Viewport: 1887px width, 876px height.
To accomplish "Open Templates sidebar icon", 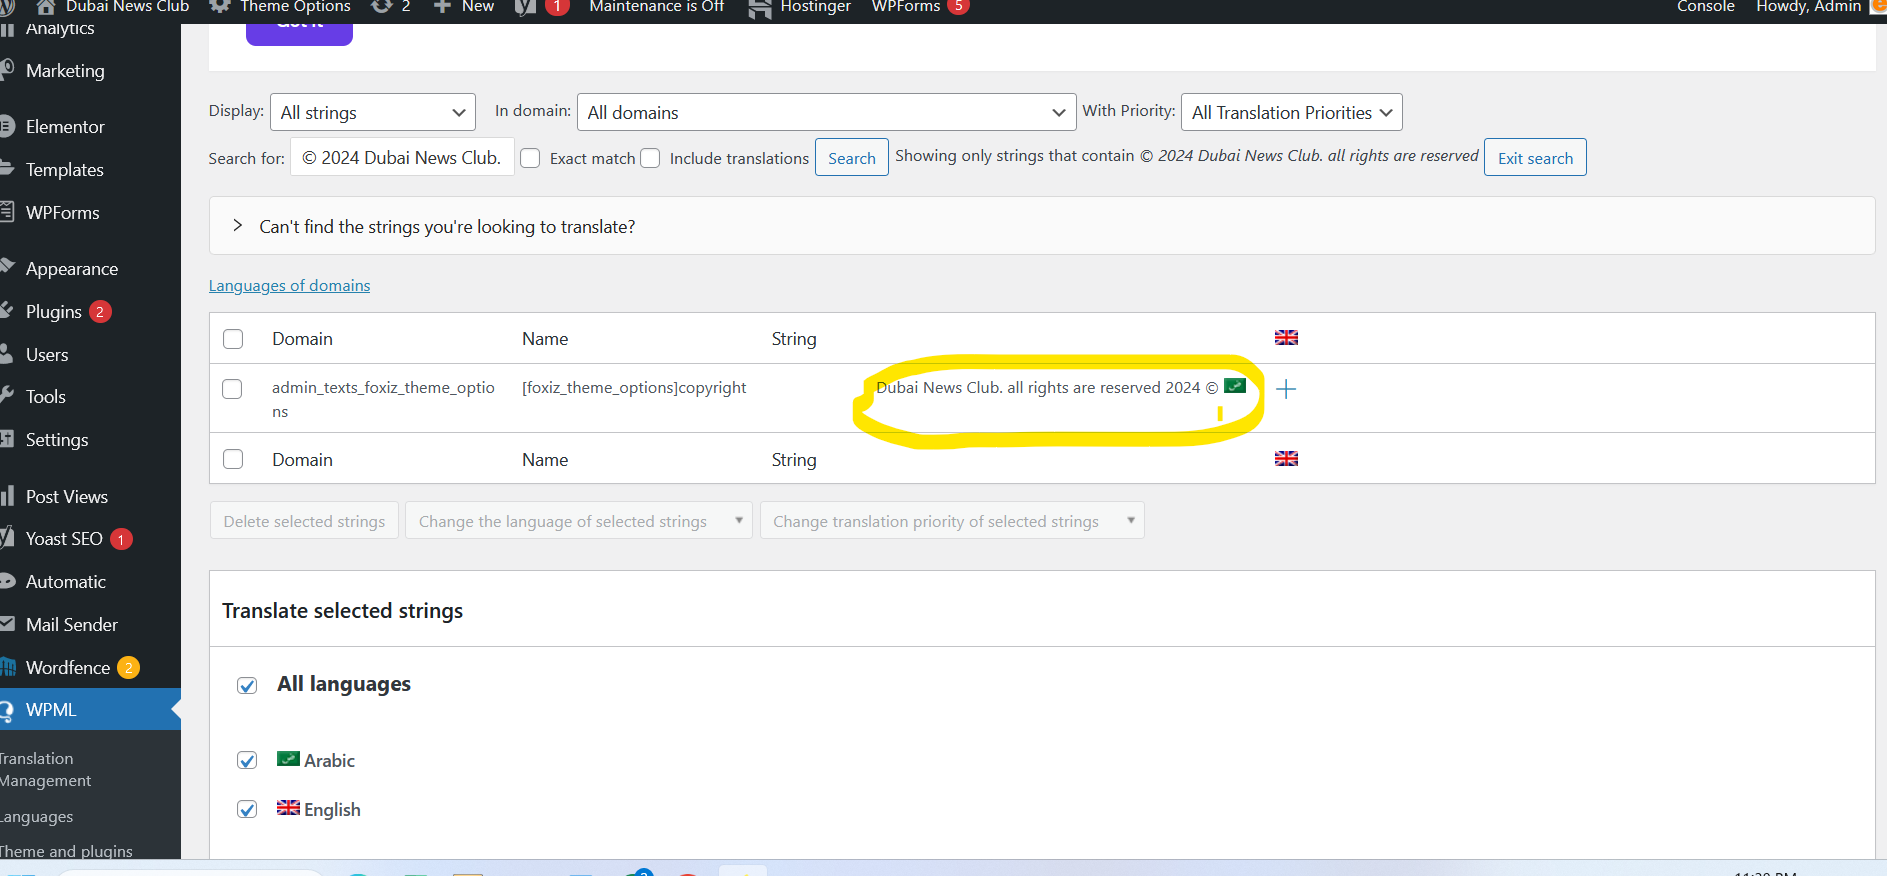I will [x=6, y=169].
